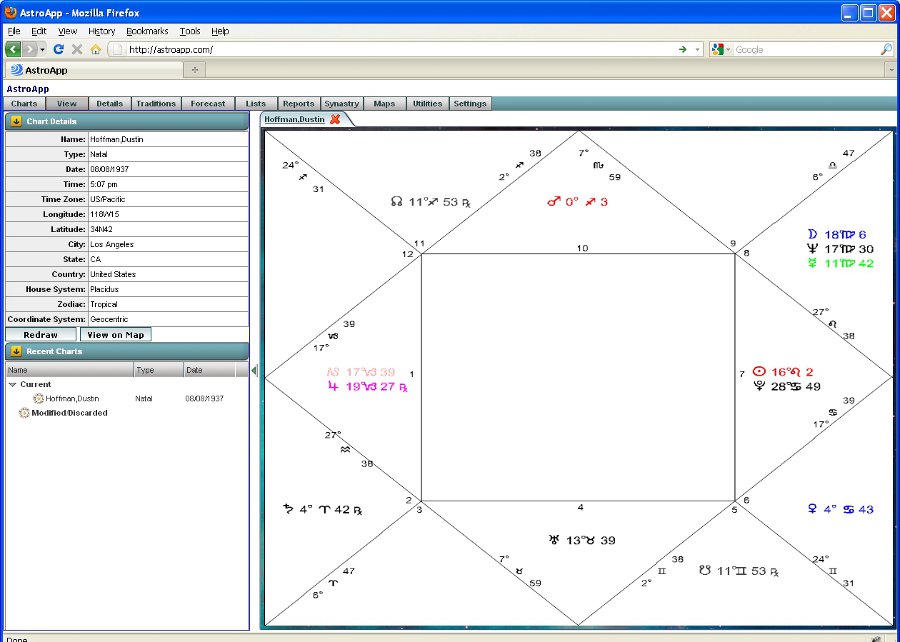Viewport: 900px width, 642px height.
Task: Close the Hoffman,Dustin chart tab
Action: click(x=335, y=119)
